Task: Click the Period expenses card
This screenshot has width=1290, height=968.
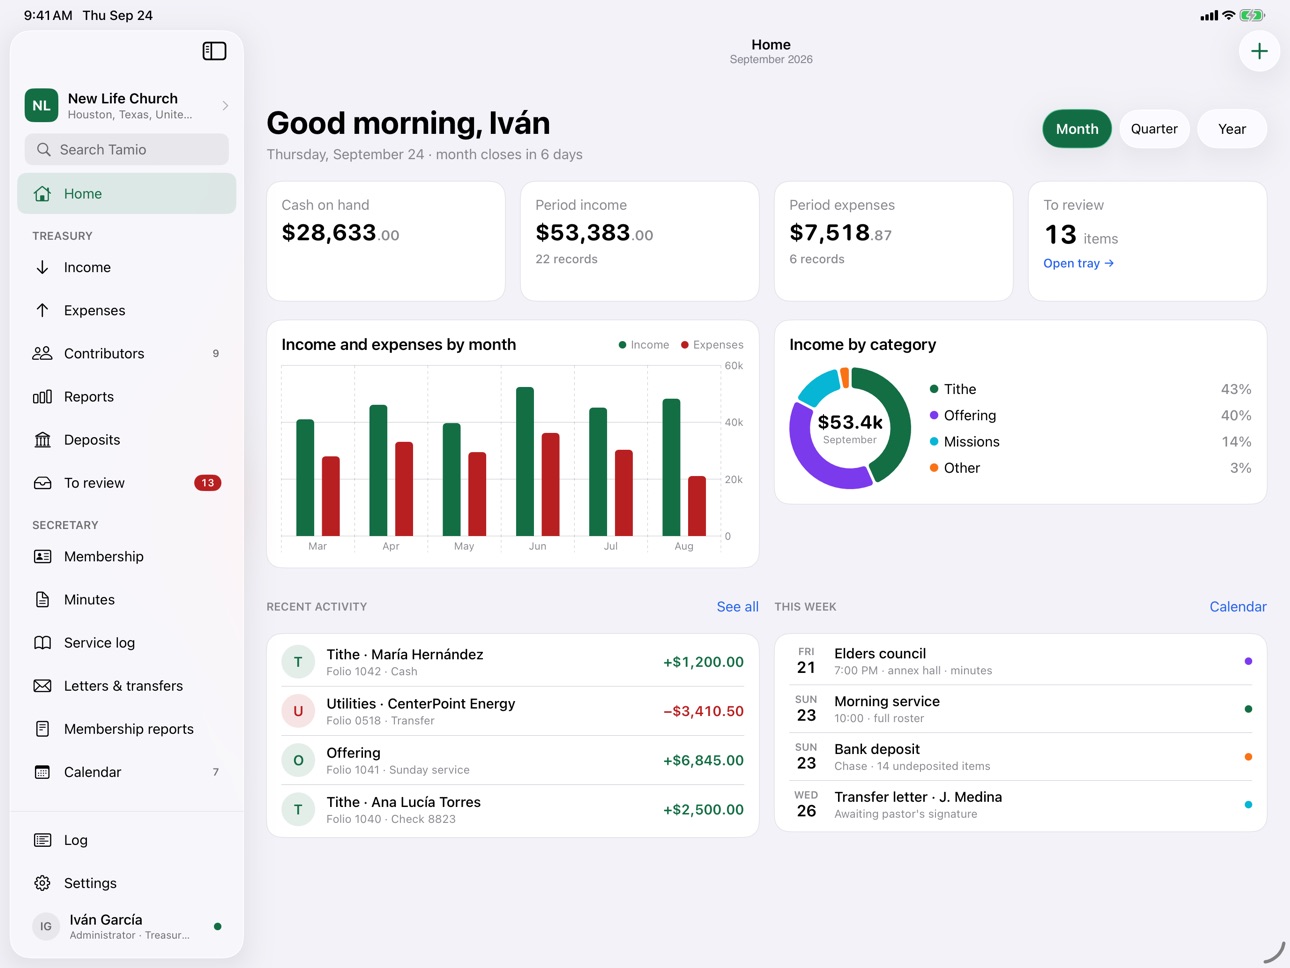Action: [x=894, y=241]
